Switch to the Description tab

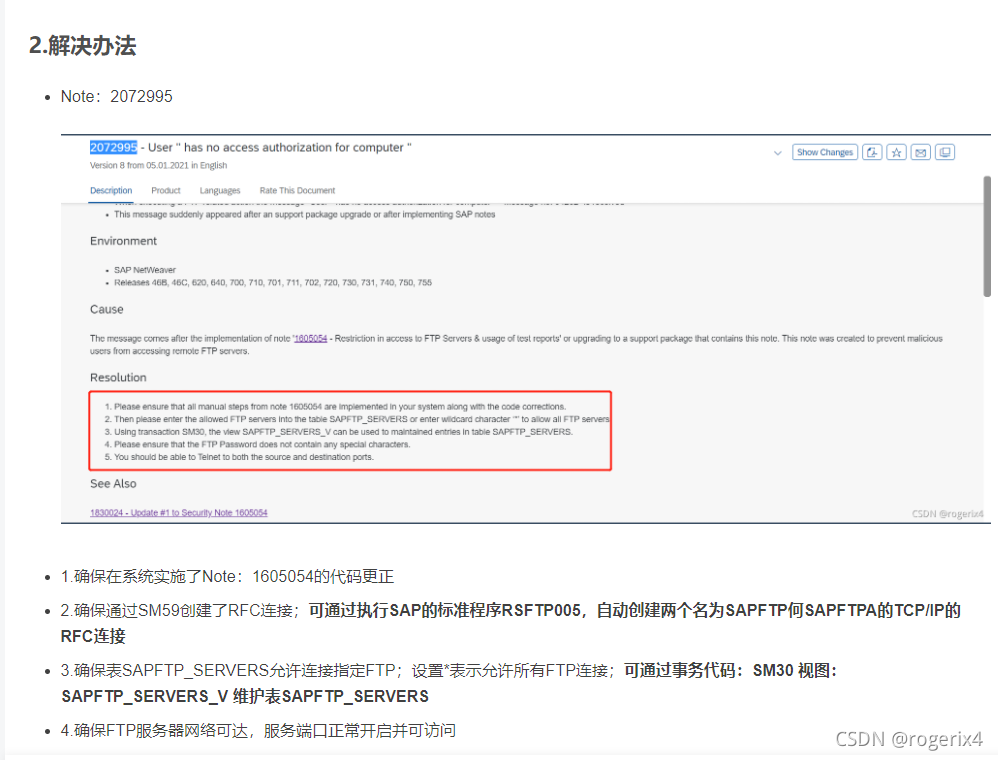click(111, 190)
